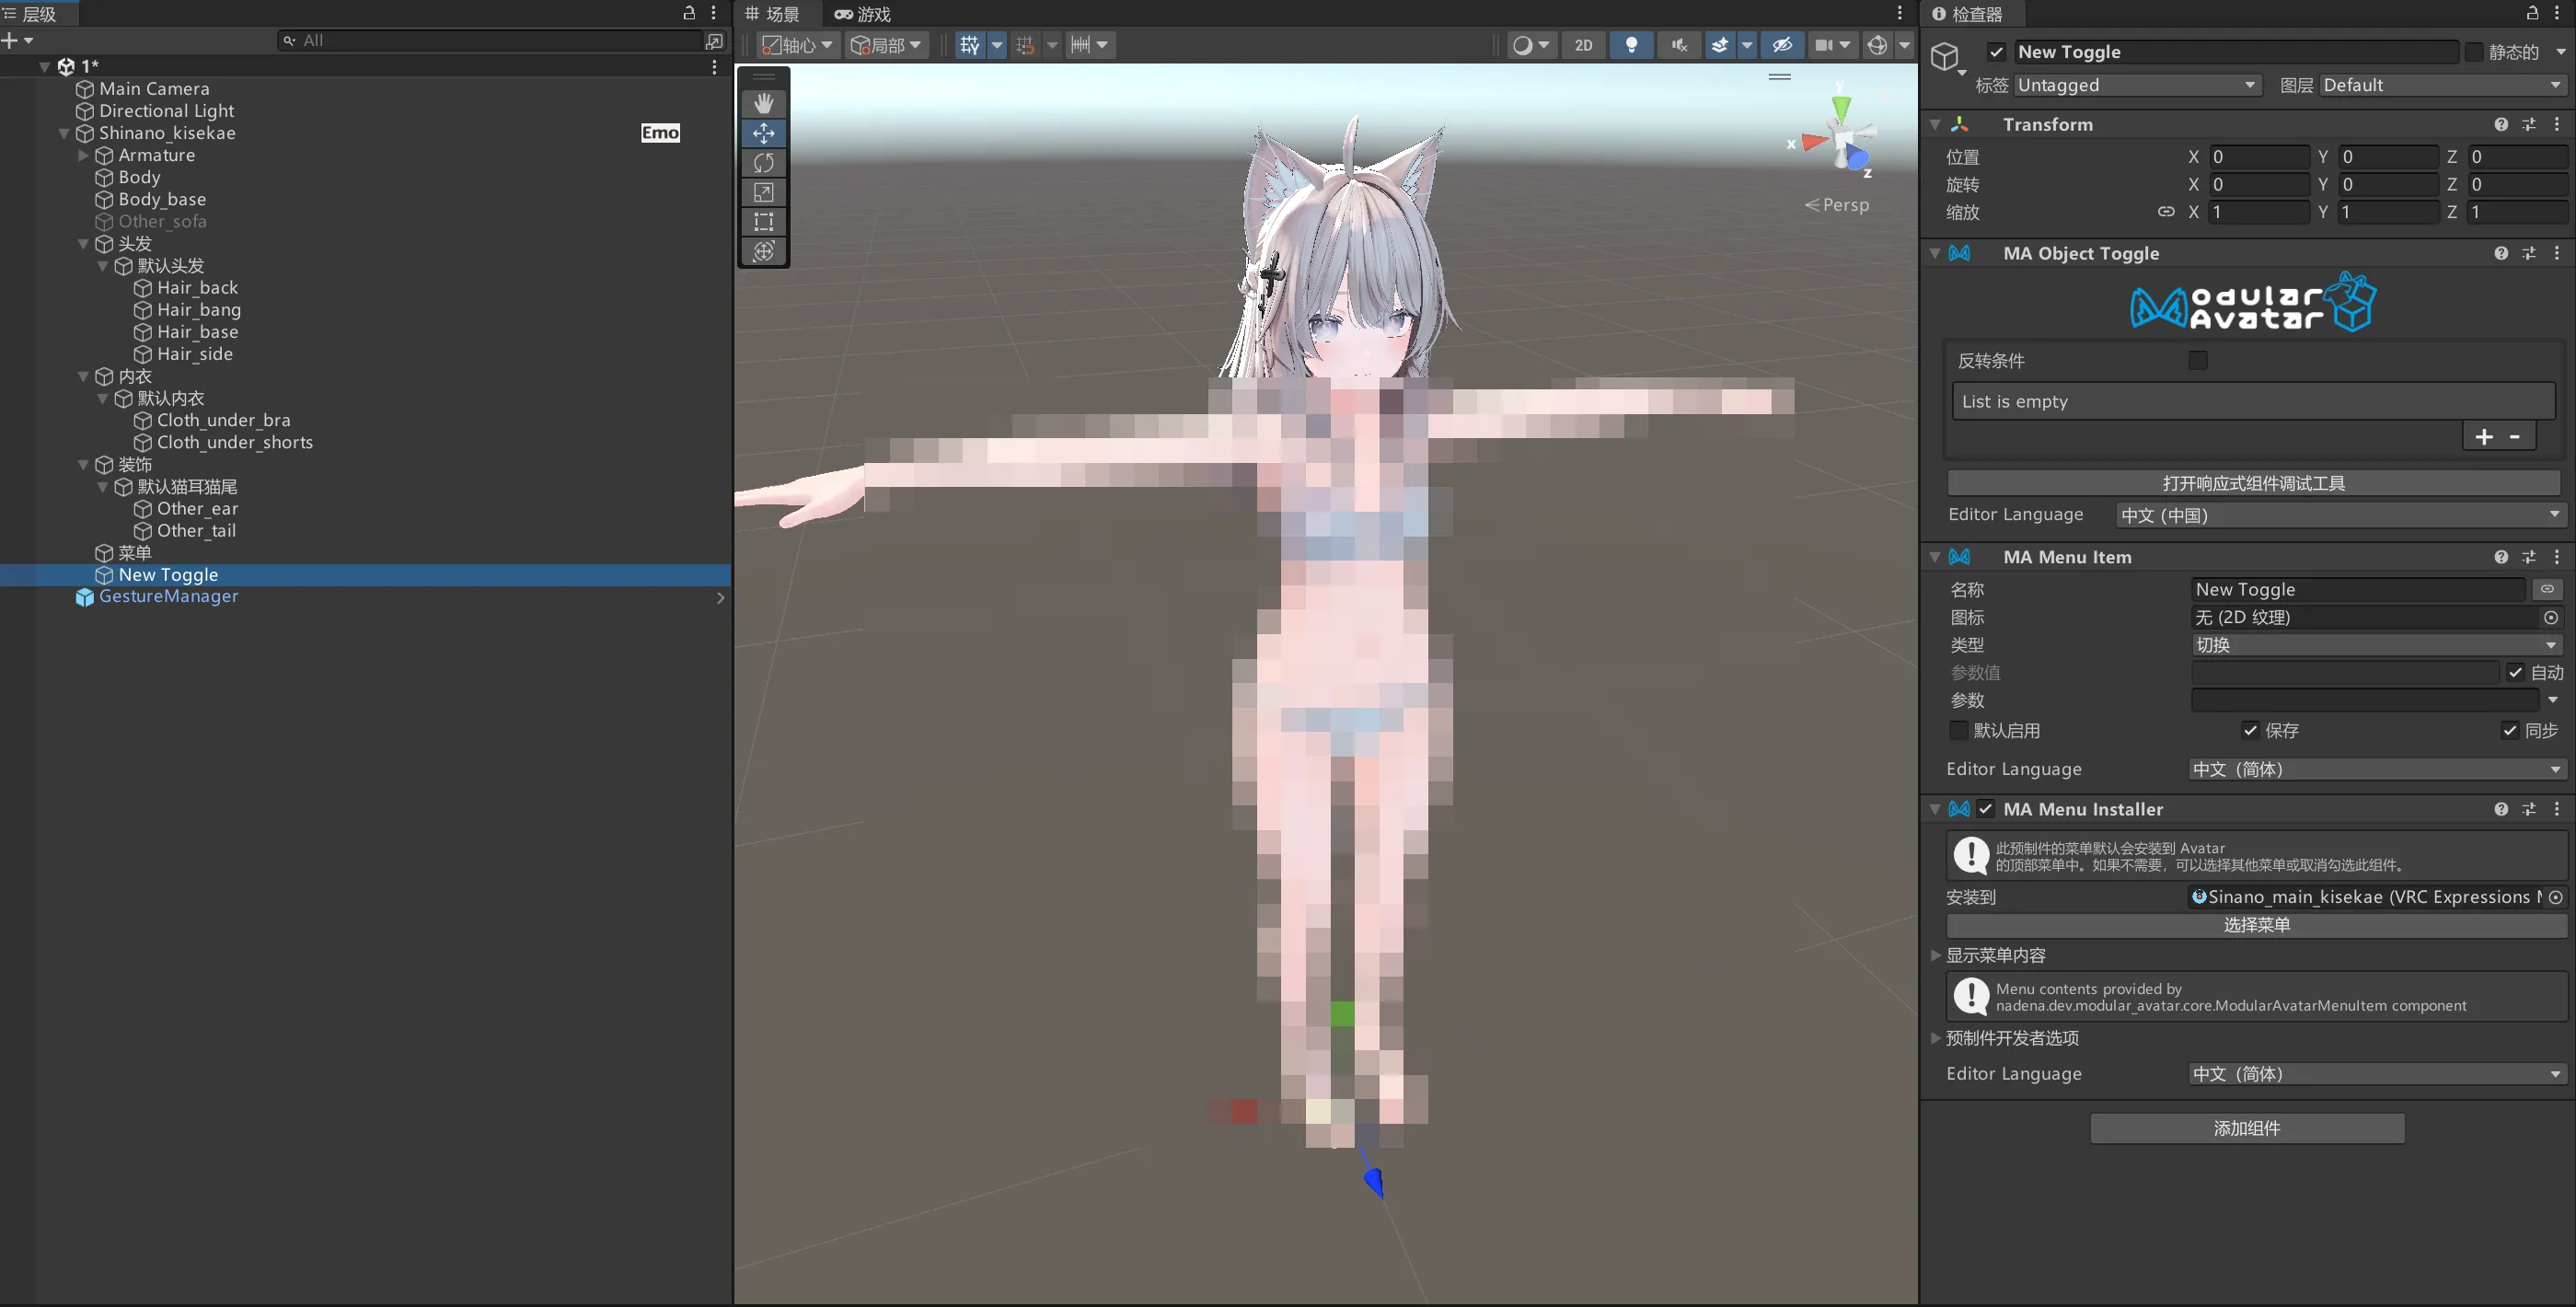This screenshot has width=2576, height=1307.
Task: Select the Rotate tool
Action: [x=764, y=163]
